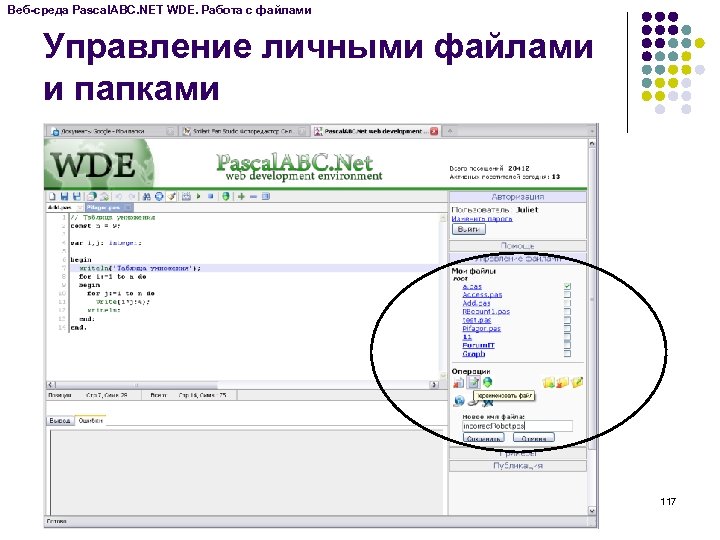The image size is (720, 540).
Task: Expand the Примеры section header
Action: pos(518,453)
